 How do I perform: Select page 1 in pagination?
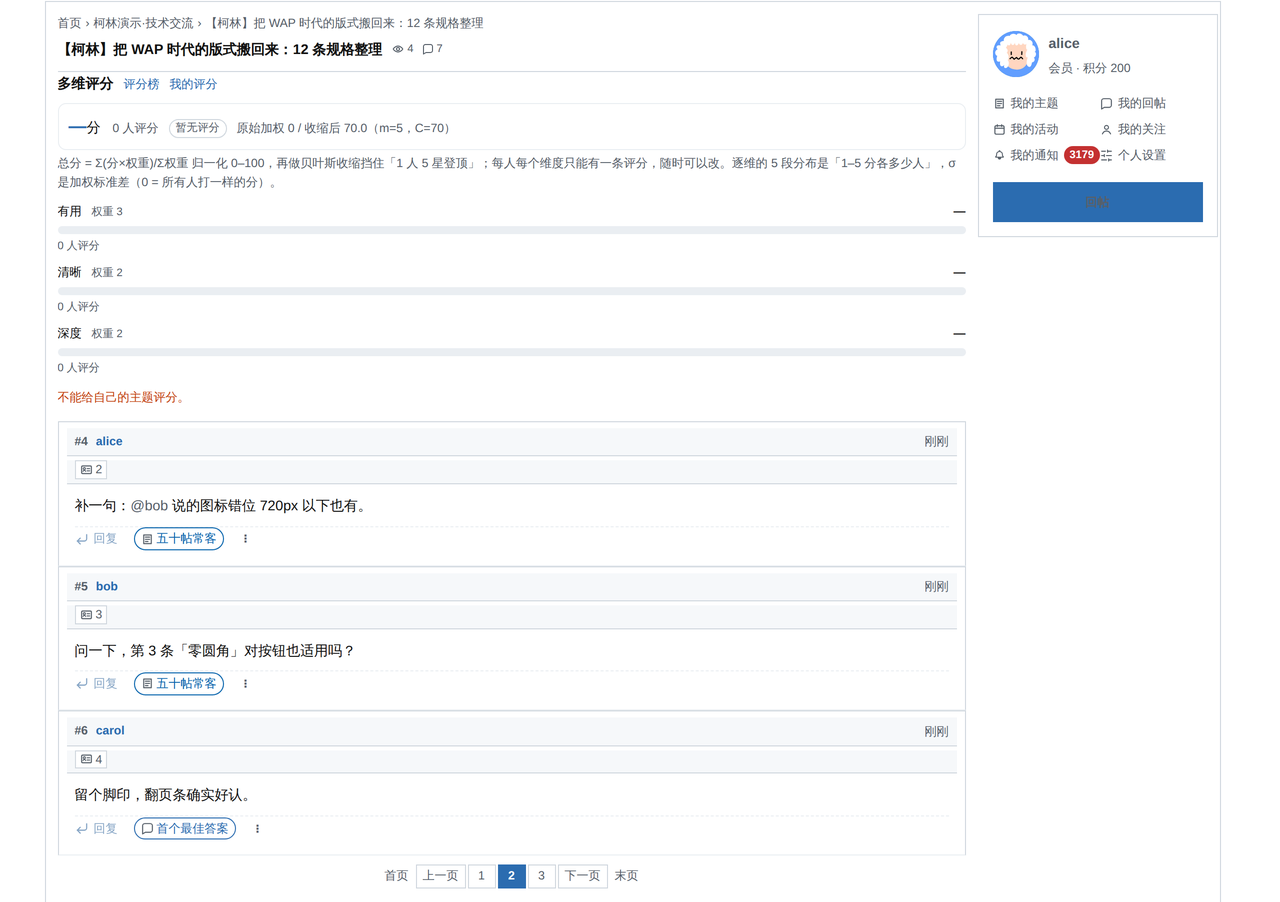click(481, 876)
